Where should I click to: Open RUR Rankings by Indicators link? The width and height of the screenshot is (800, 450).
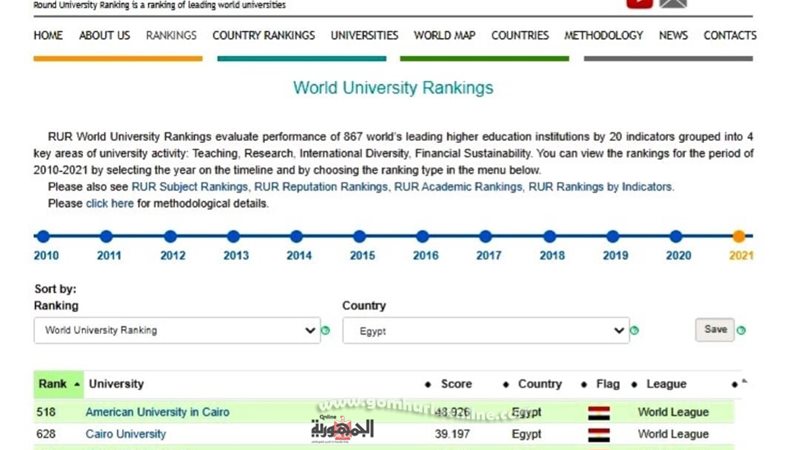pyautogui.click(x=601, y=187)
